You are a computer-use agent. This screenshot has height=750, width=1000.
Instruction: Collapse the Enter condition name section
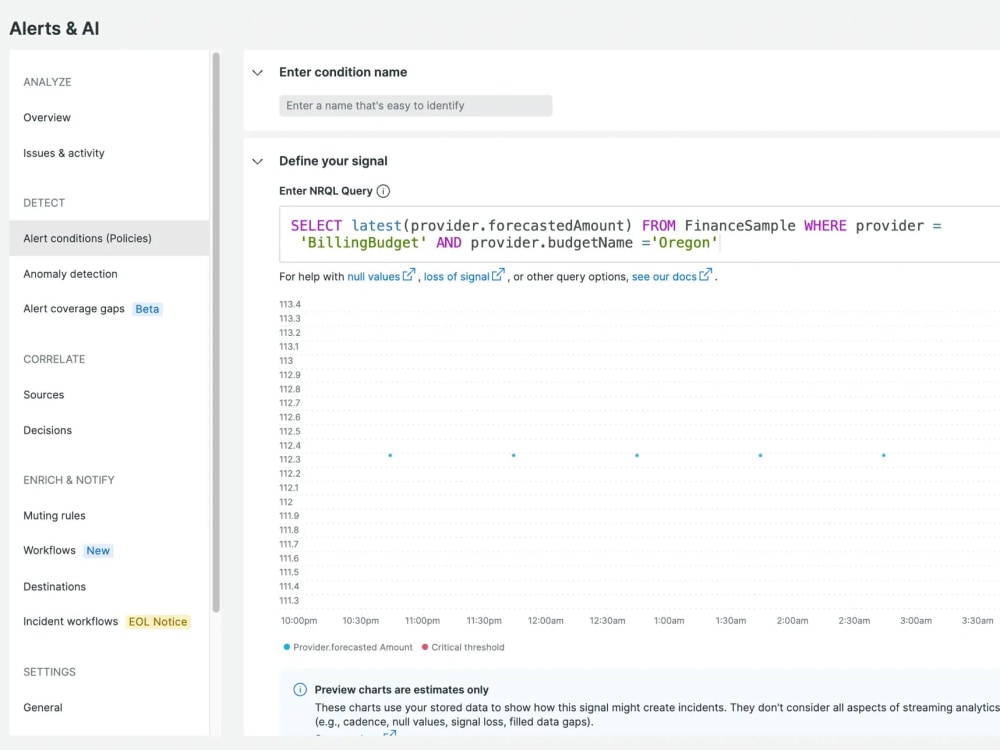[x=258, y=73]
